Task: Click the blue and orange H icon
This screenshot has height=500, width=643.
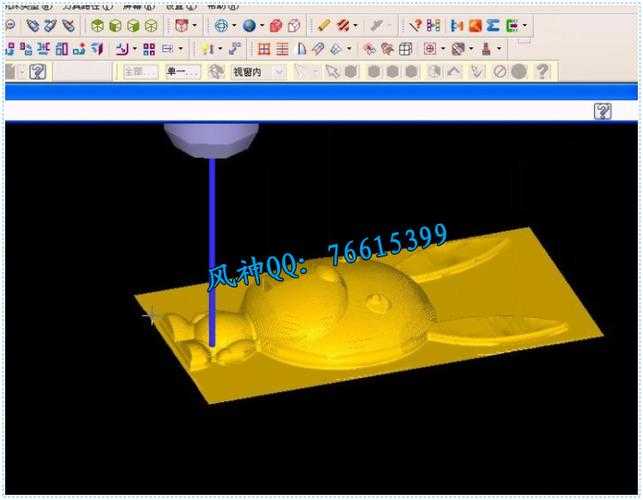Action: pos(456,25)
